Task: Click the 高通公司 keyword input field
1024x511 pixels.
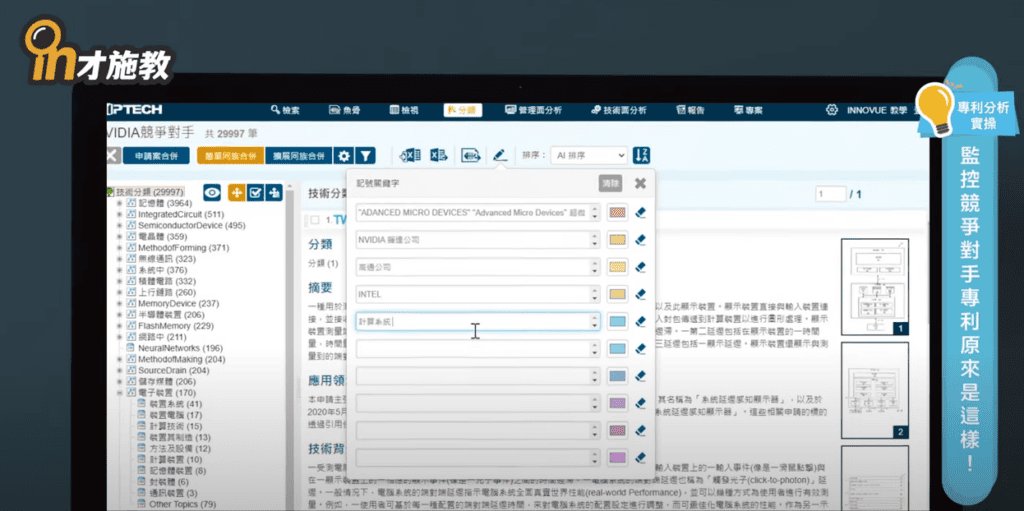Action: 475,267
